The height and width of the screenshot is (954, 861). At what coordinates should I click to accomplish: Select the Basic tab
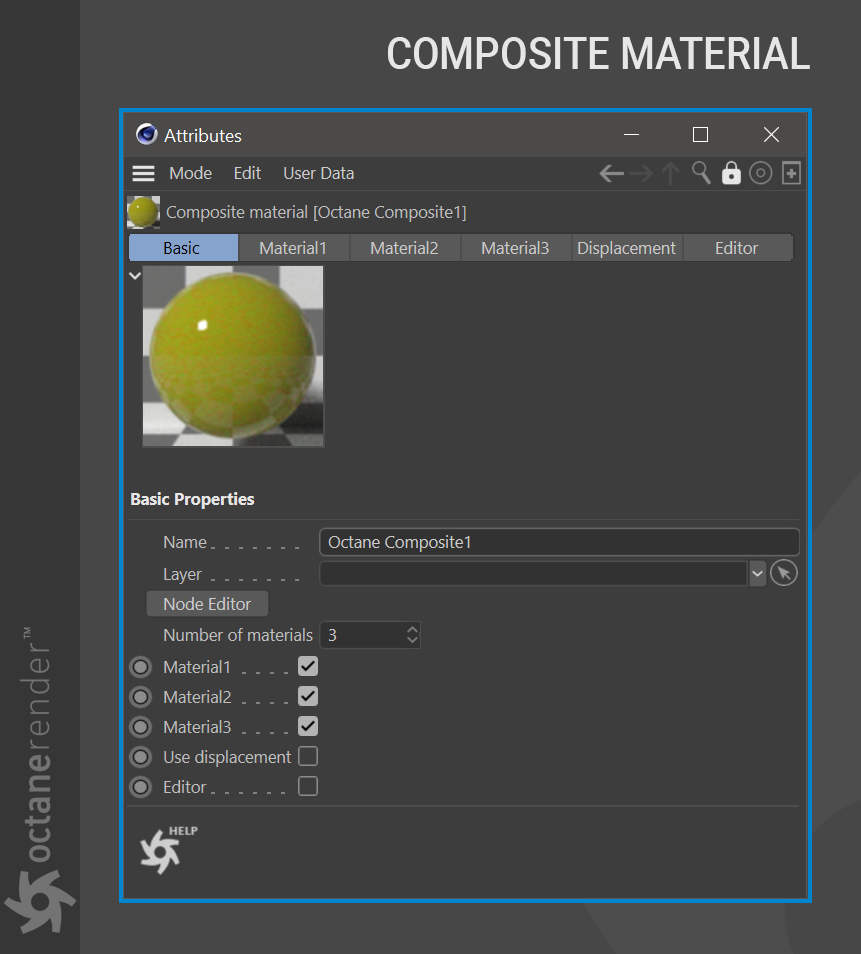(183, 248)
